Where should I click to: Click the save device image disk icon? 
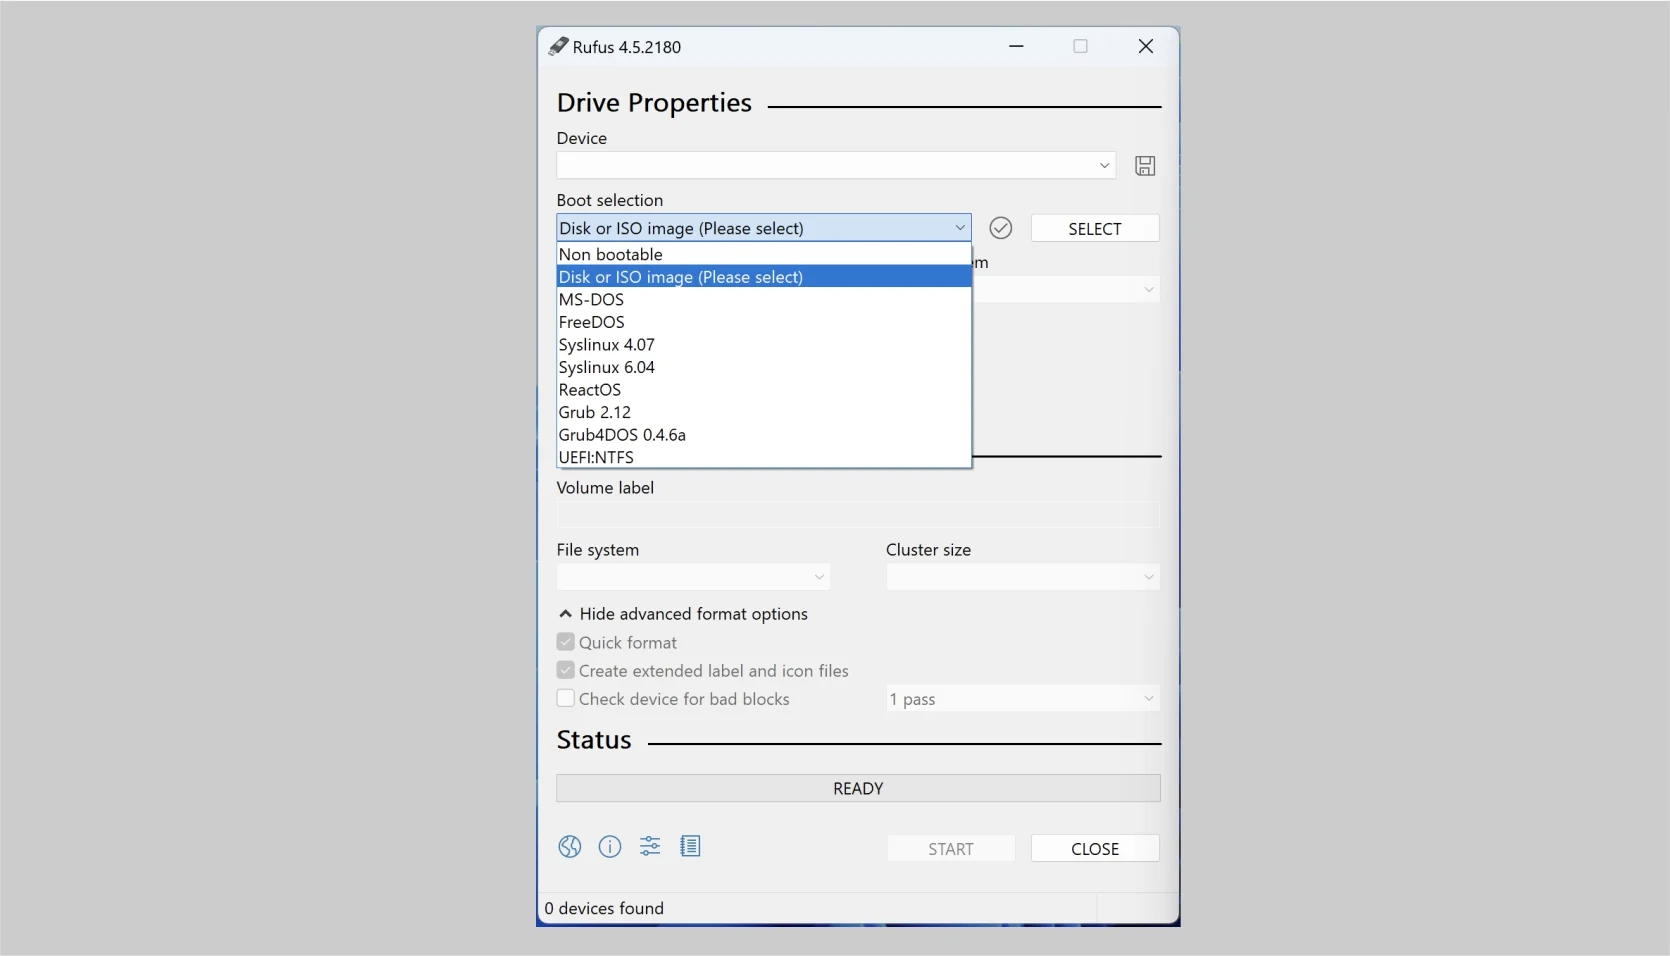1145,166
